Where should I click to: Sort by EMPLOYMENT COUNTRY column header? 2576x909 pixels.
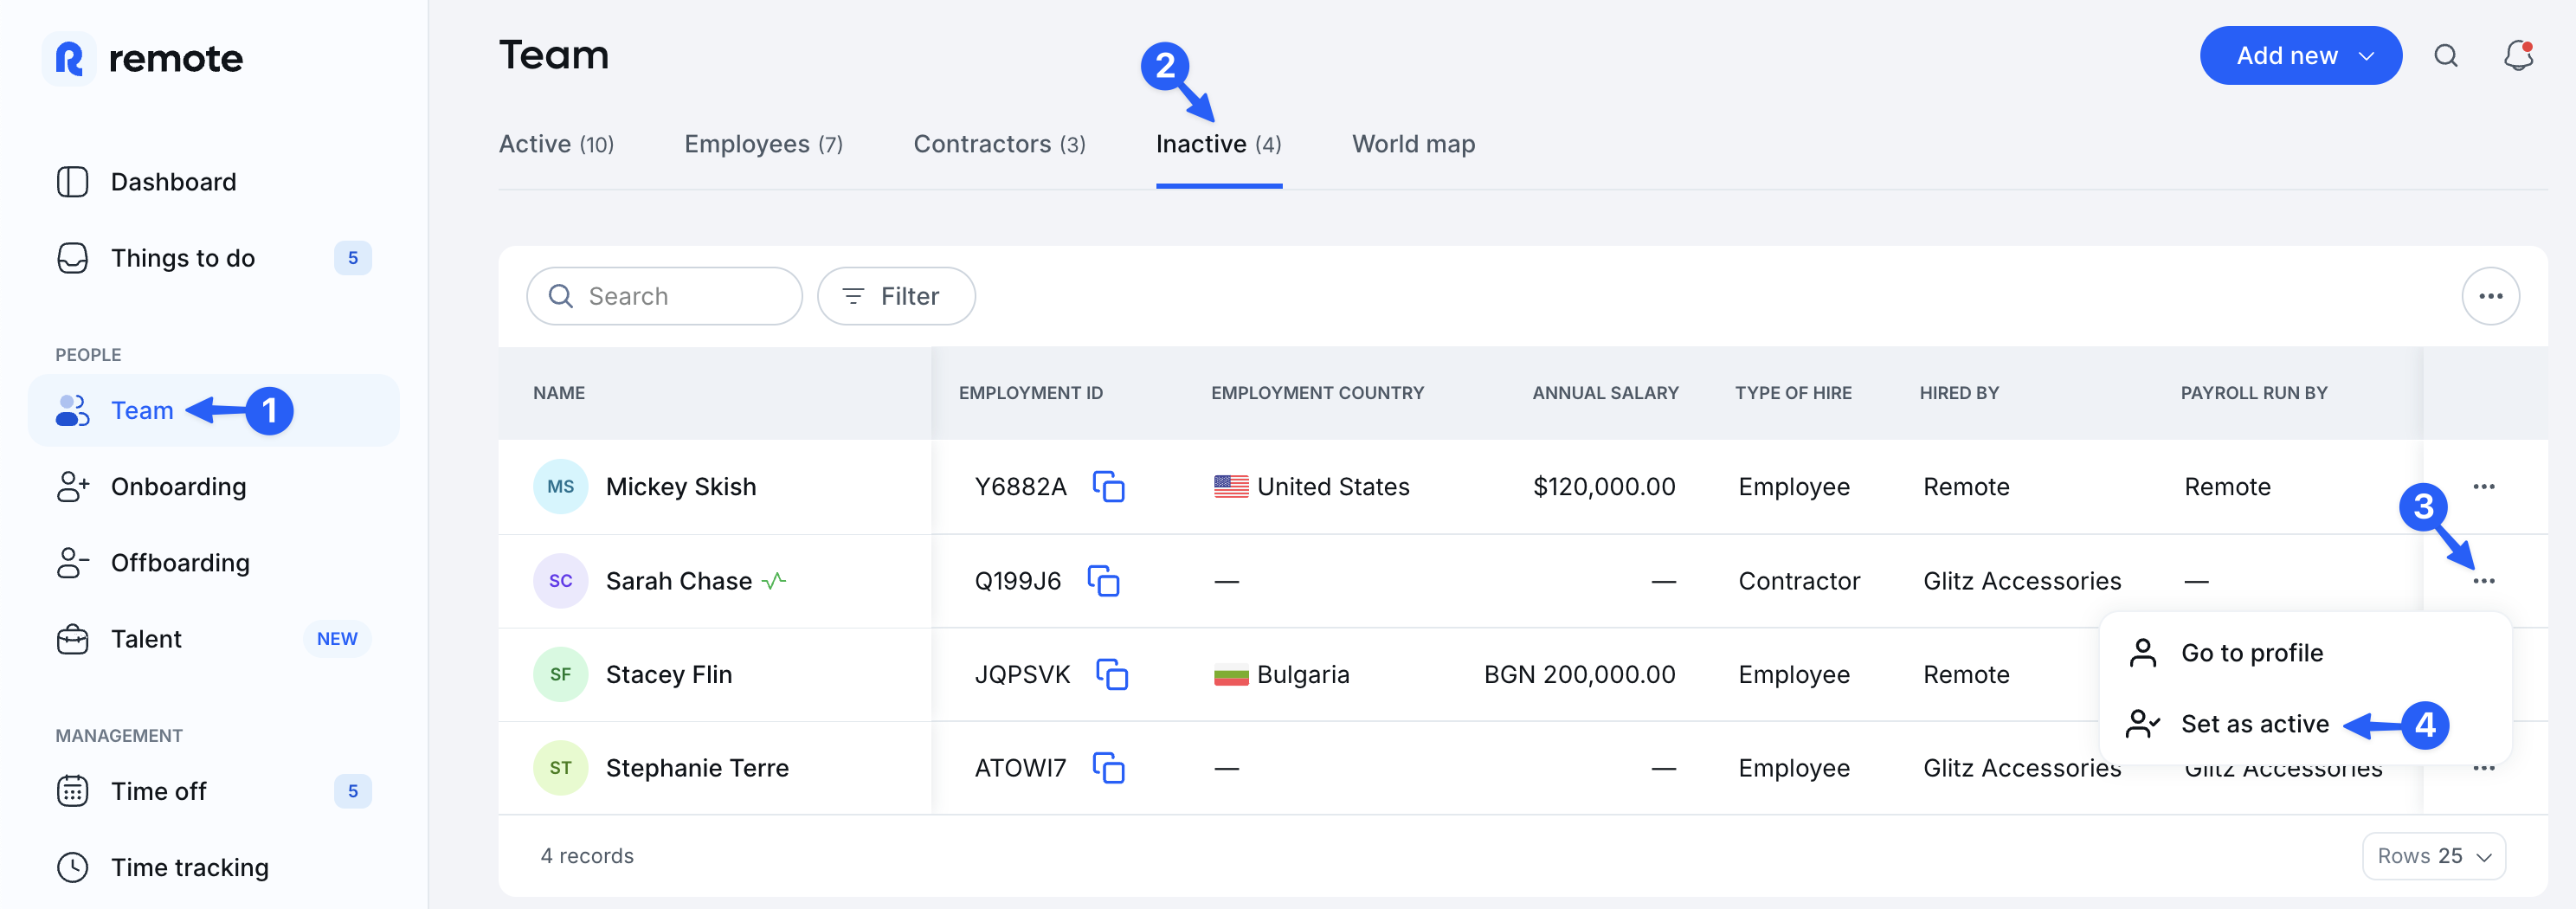(1317, 393)
